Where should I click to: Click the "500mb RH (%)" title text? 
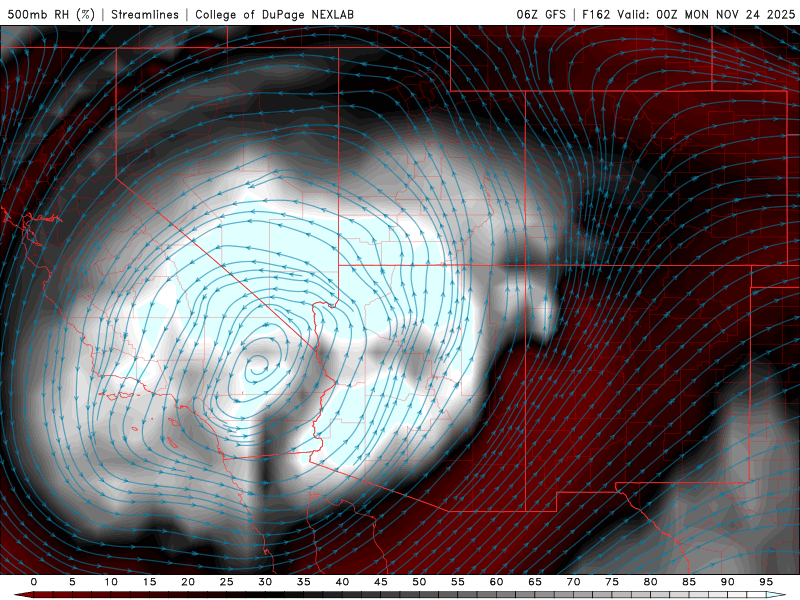click(x=51, y=14)
